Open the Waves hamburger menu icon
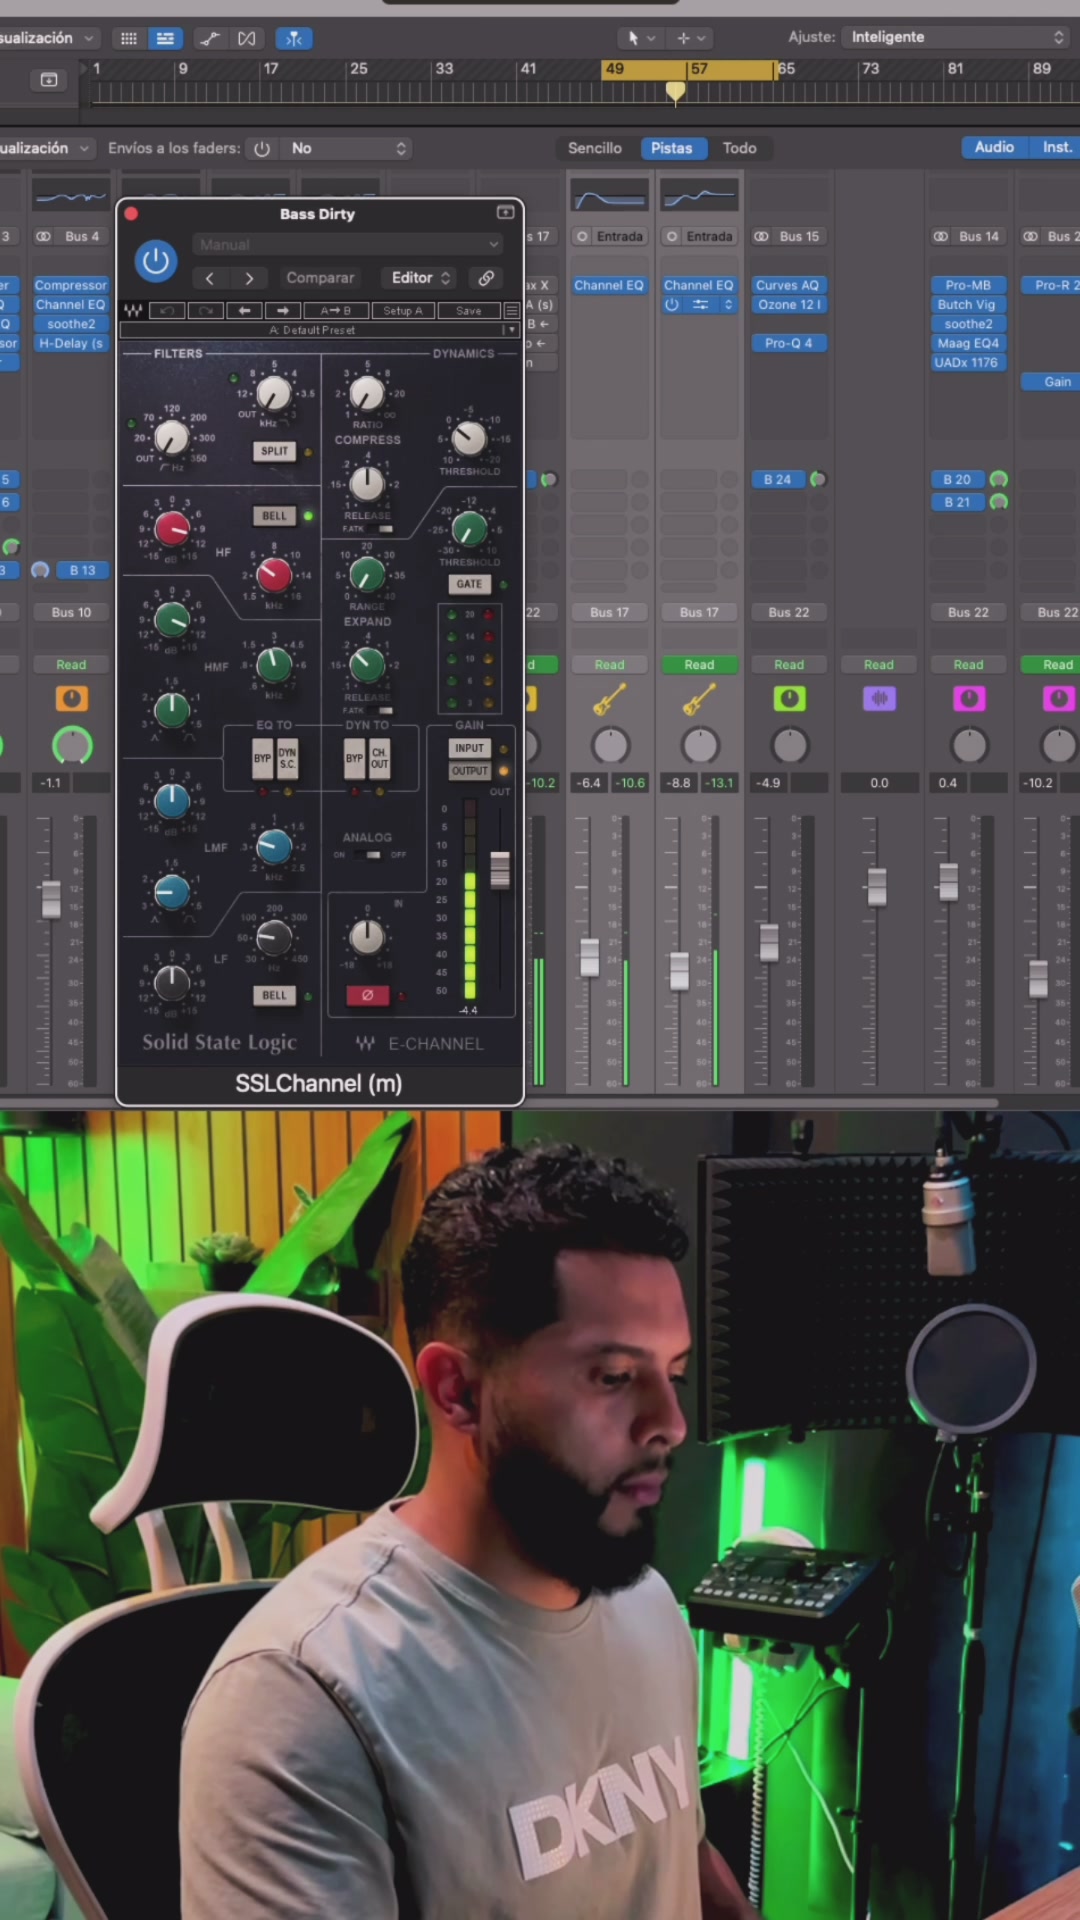 pos(511,311)
